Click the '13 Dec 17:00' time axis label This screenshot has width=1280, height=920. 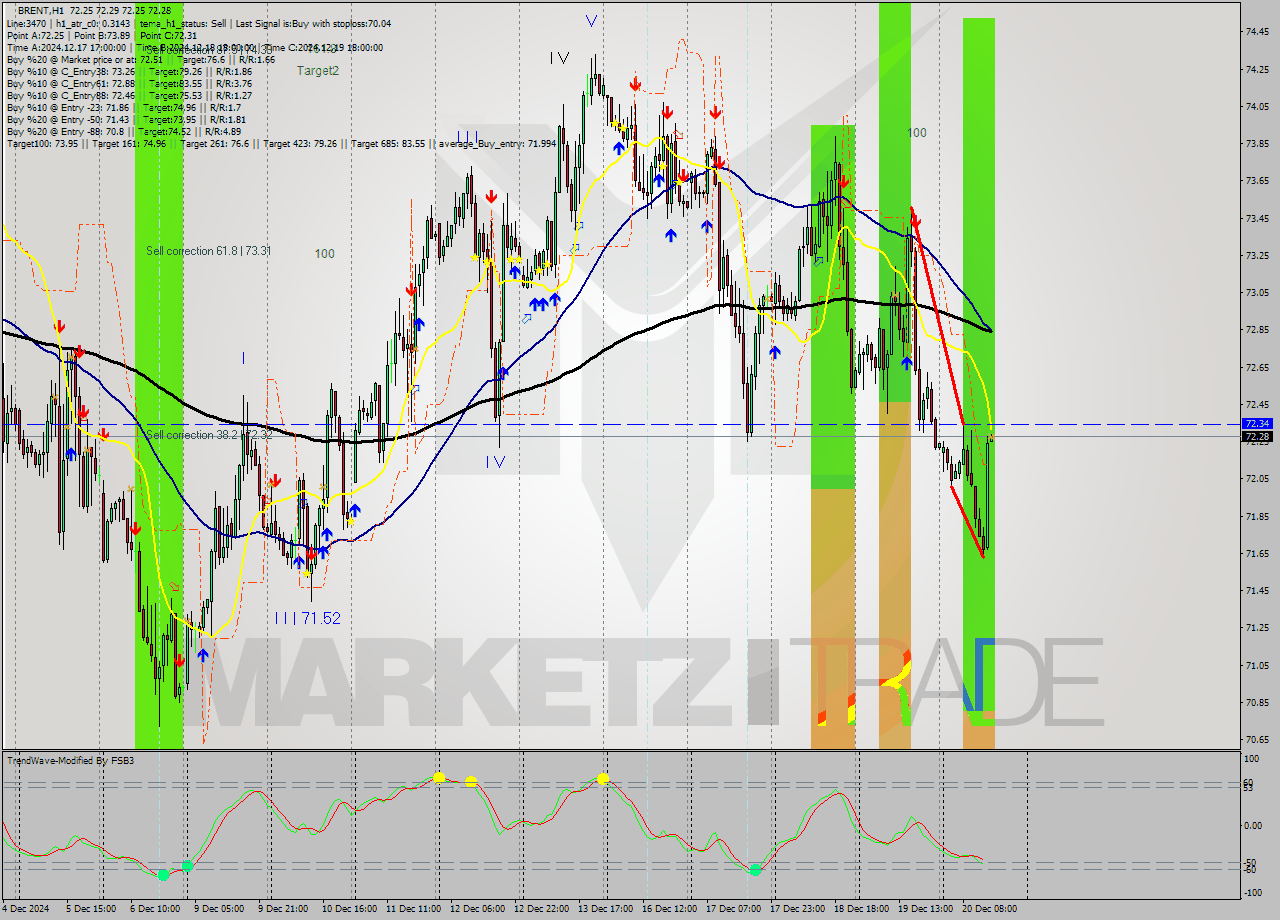(x=605, y=909)
